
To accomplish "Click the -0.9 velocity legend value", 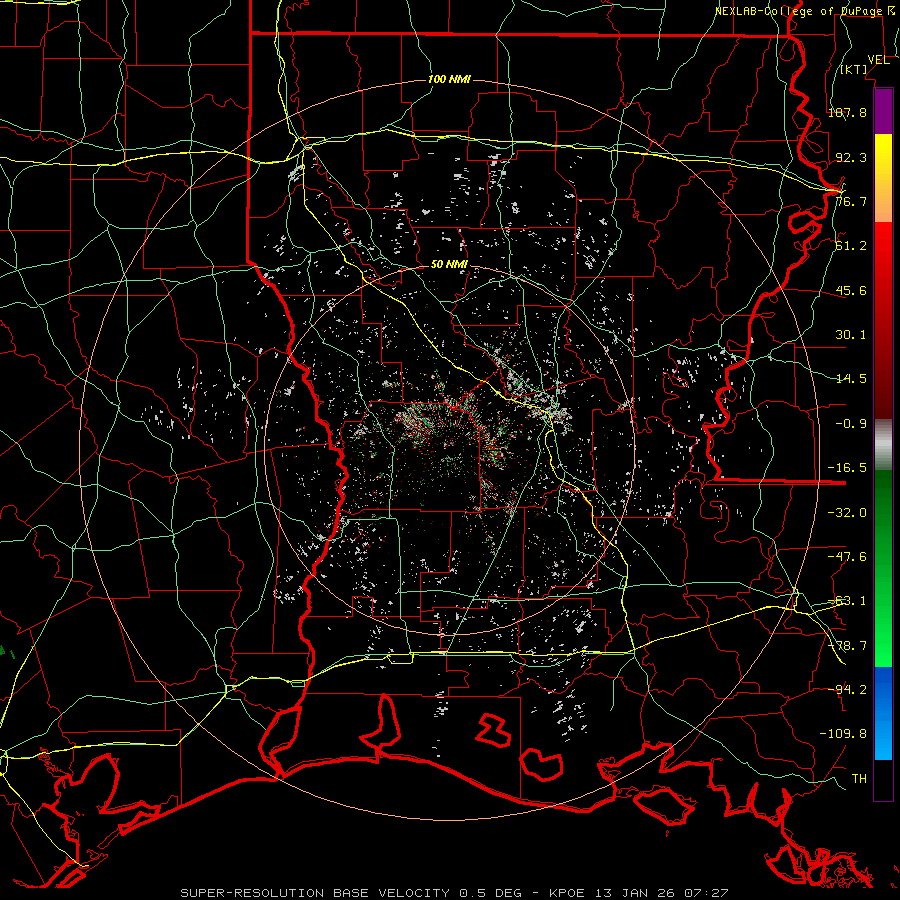I will (x=851, y=424).
